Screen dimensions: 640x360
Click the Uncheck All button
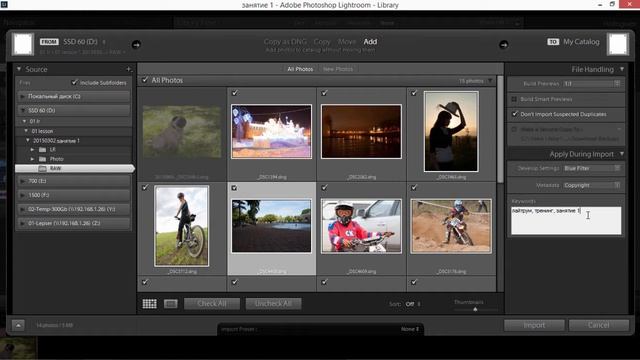click(273, 304)
